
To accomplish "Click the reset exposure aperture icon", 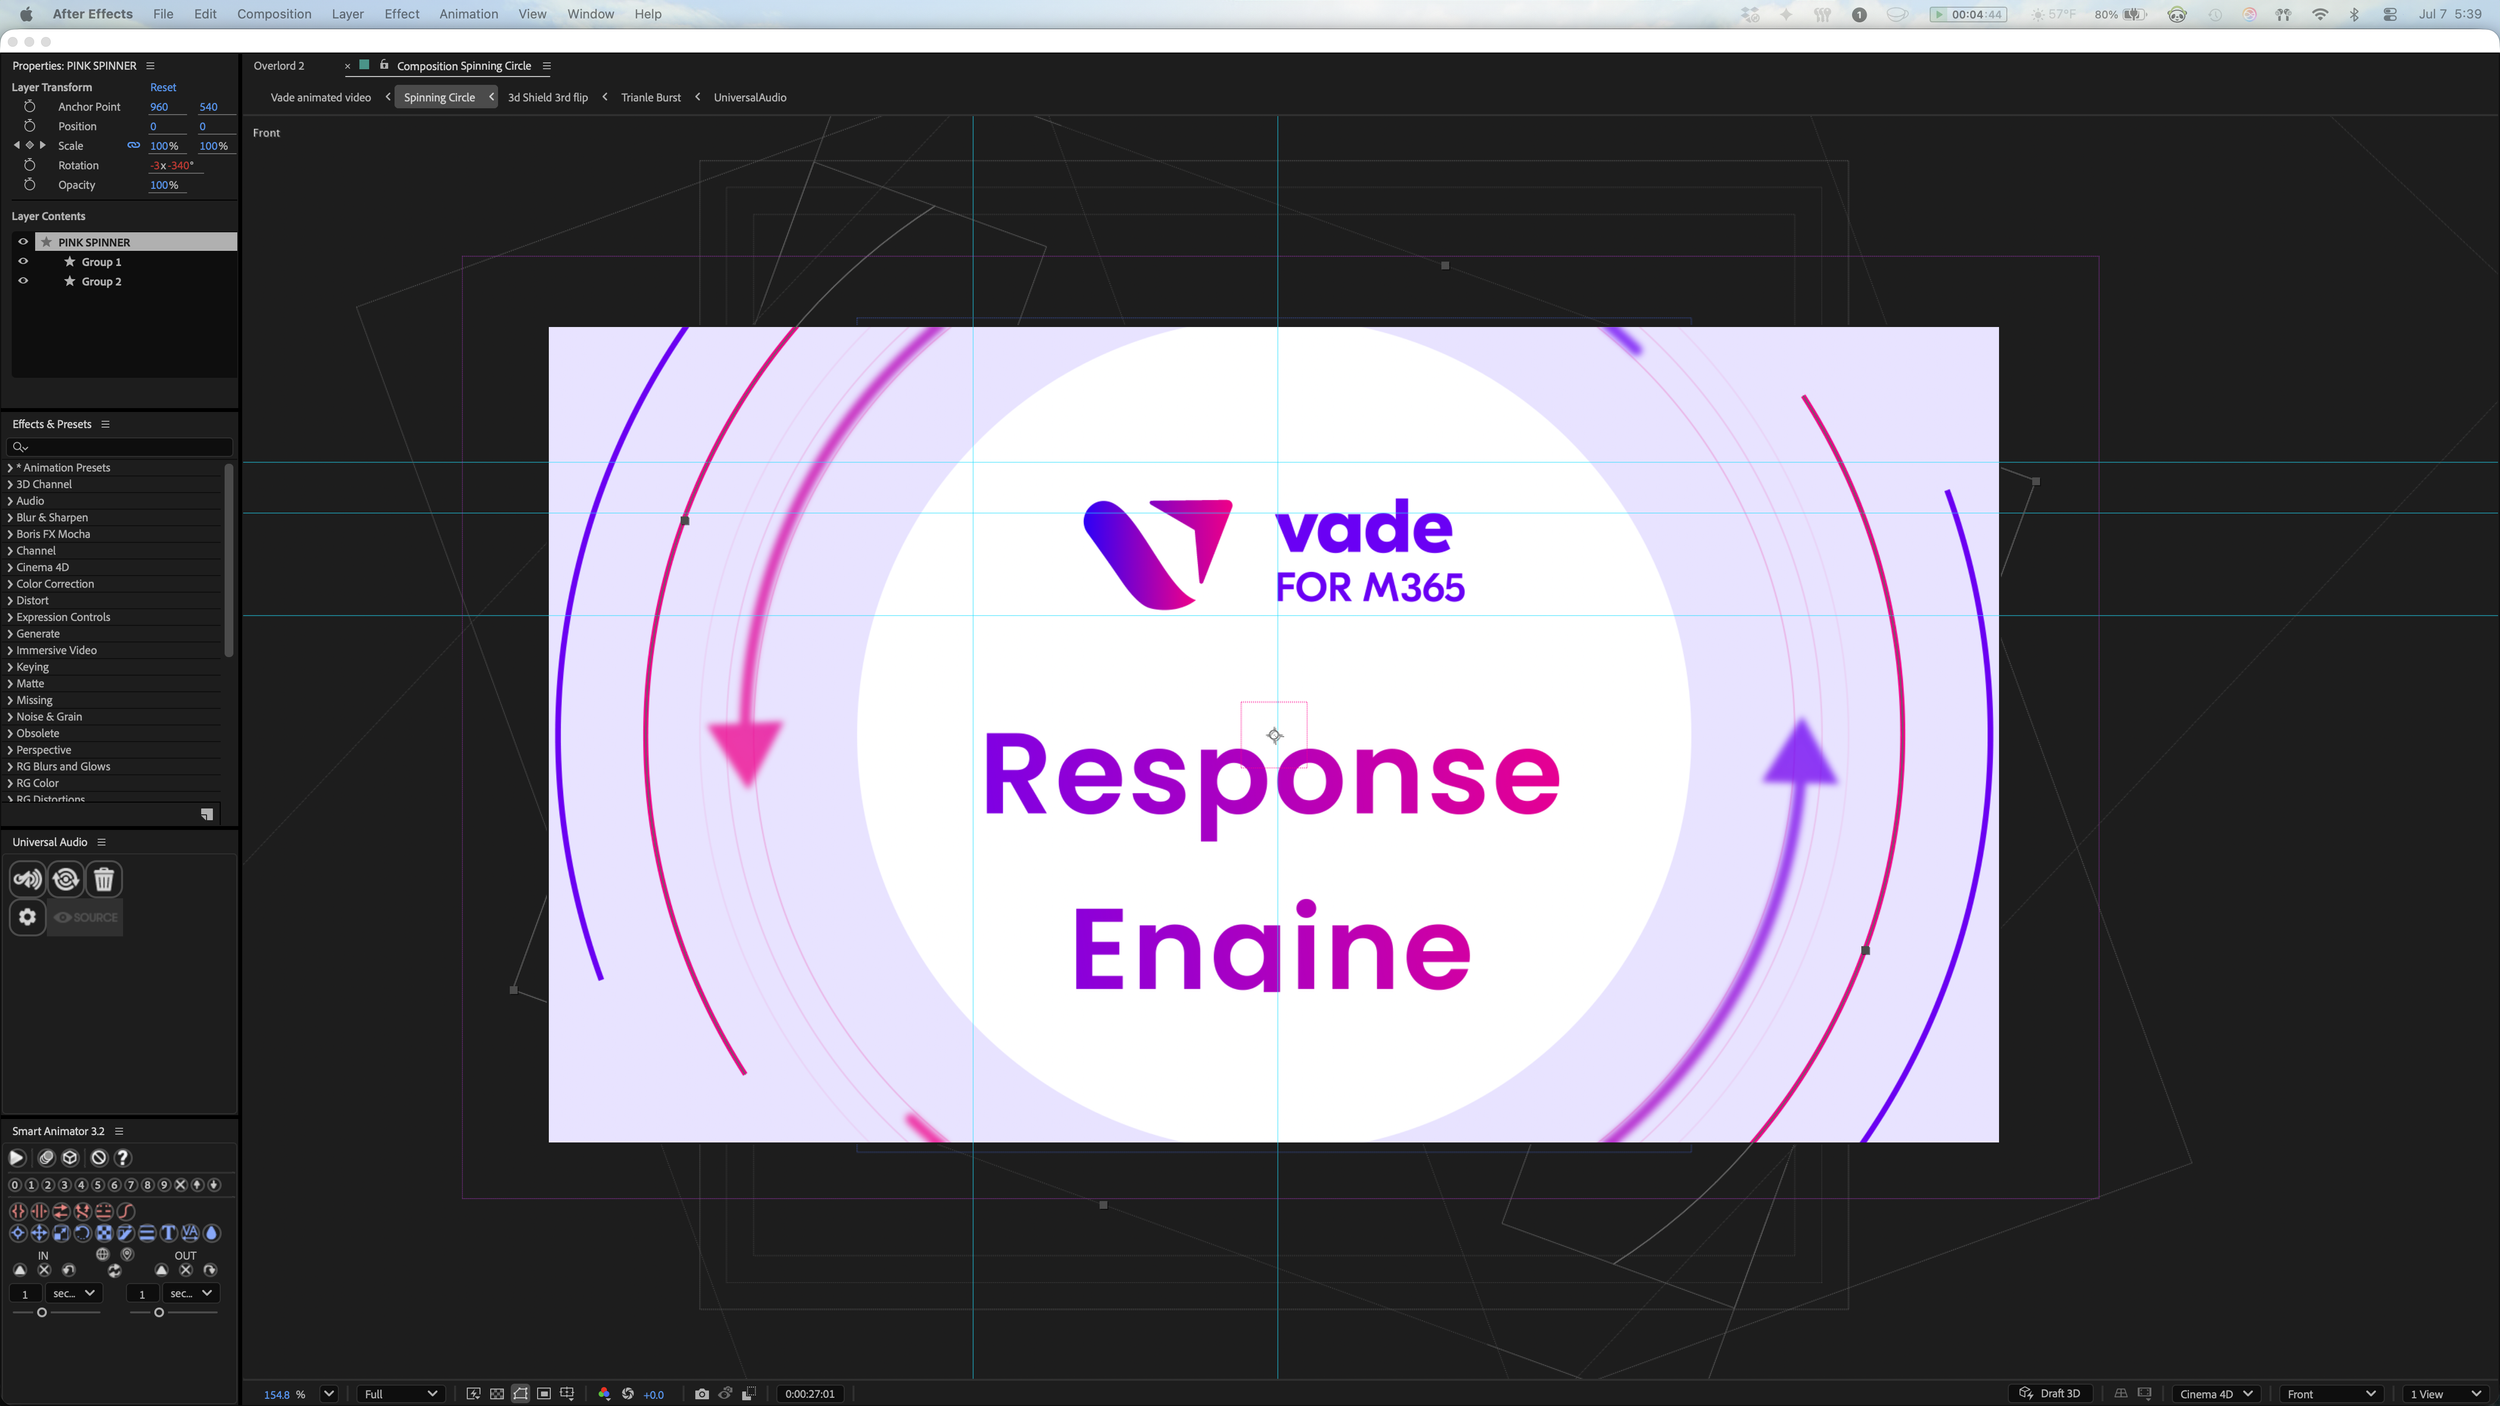I will coord(628,1394).
